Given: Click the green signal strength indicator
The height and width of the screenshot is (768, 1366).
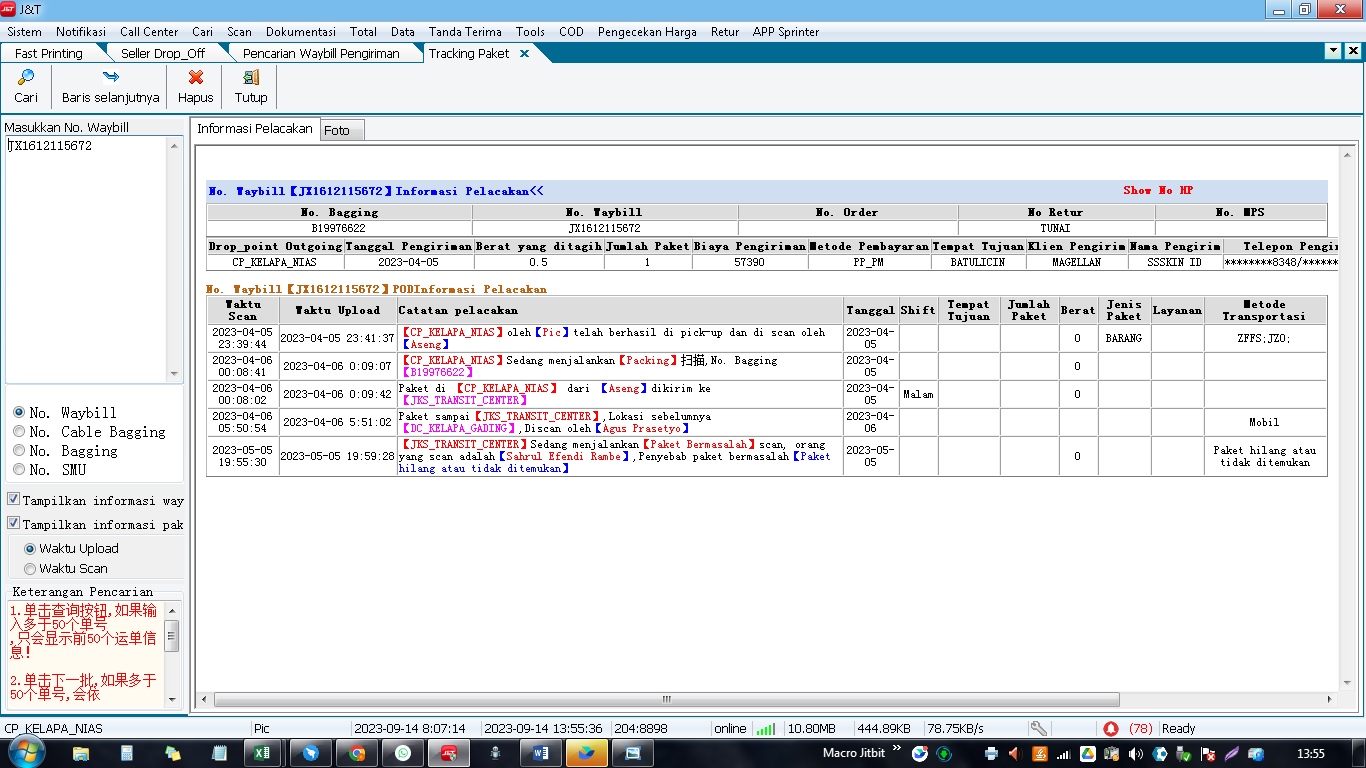Looking at the screenshot, I should pos(766,728).
